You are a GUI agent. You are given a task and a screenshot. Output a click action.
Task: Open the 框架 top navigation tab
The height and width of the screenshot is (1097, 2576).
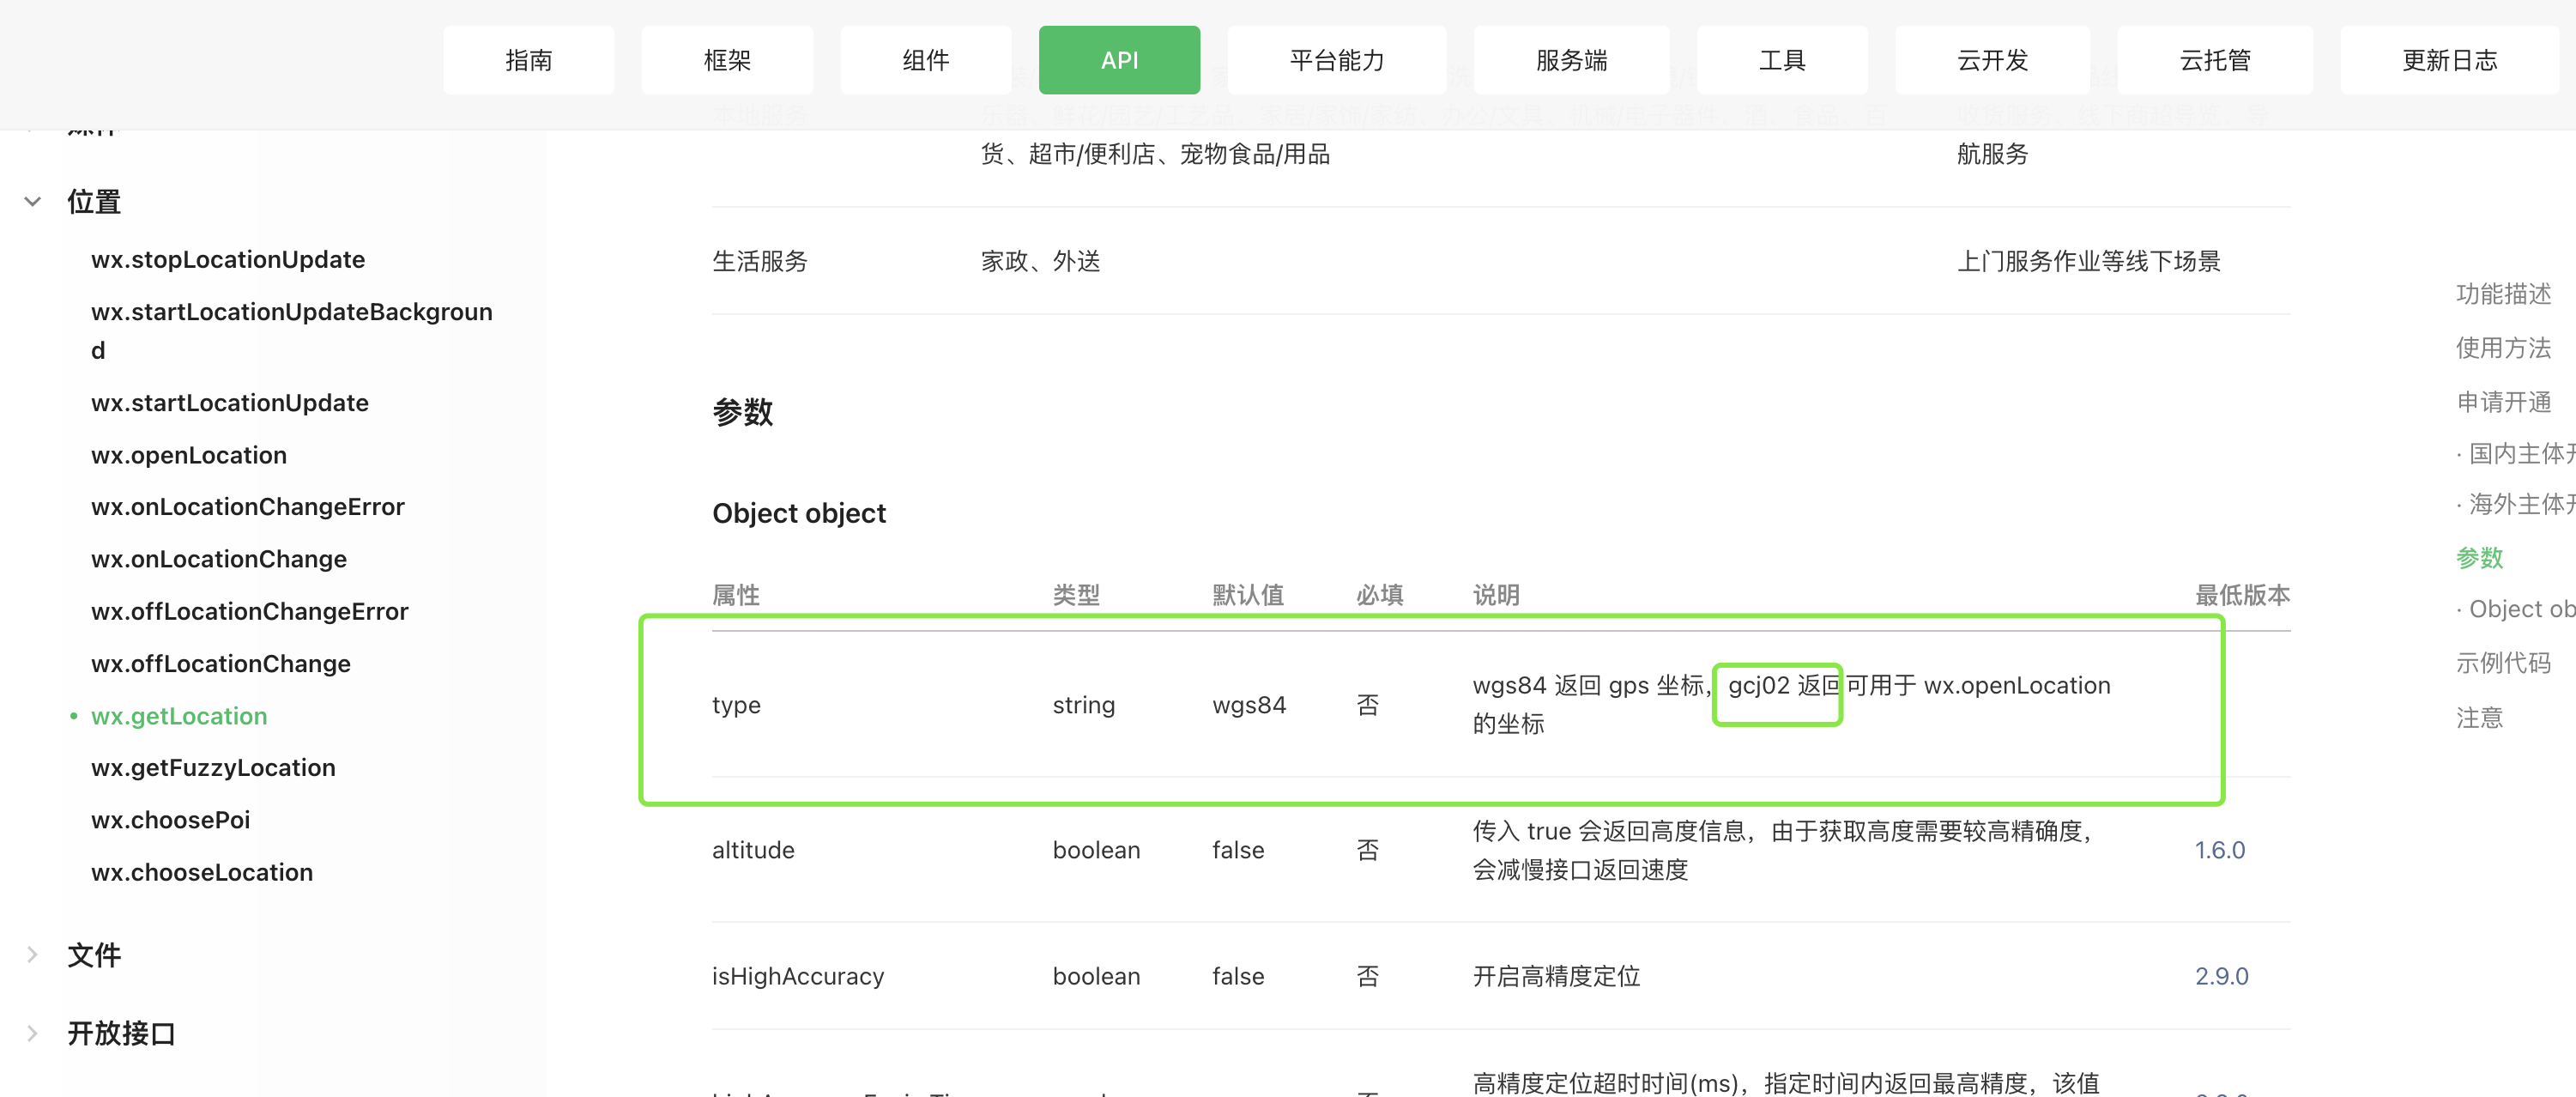(x=727, y=61)
